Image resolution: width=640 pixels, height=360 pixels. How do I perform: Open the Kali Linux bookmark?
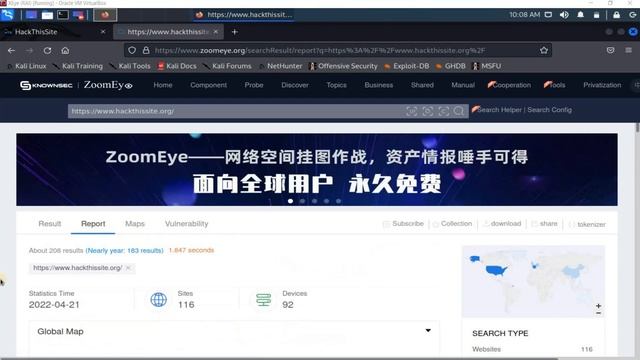click(x=27, y=66)
